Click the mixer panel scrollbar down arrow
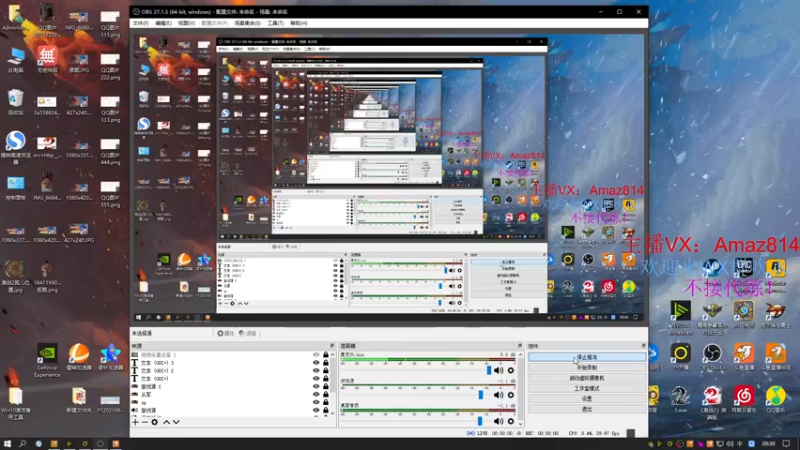The width and height of the screenshot is (800, 450). click(520, 423)
